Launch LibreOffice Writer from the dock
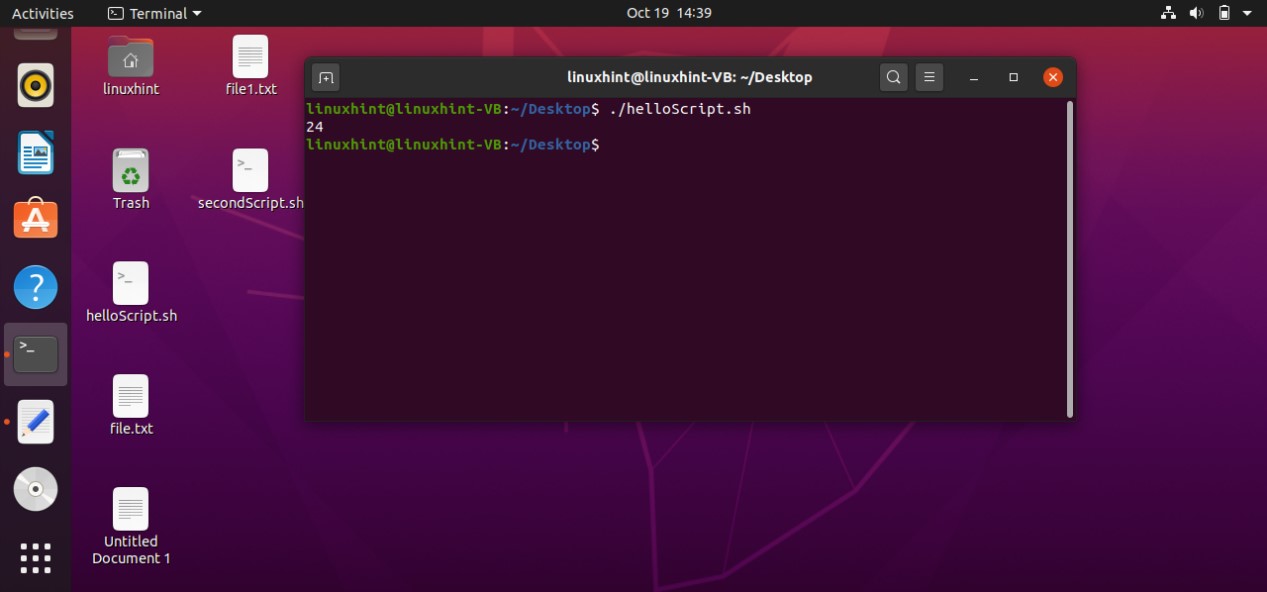This screenshot has width=1267, height=592. pos(36,153)
